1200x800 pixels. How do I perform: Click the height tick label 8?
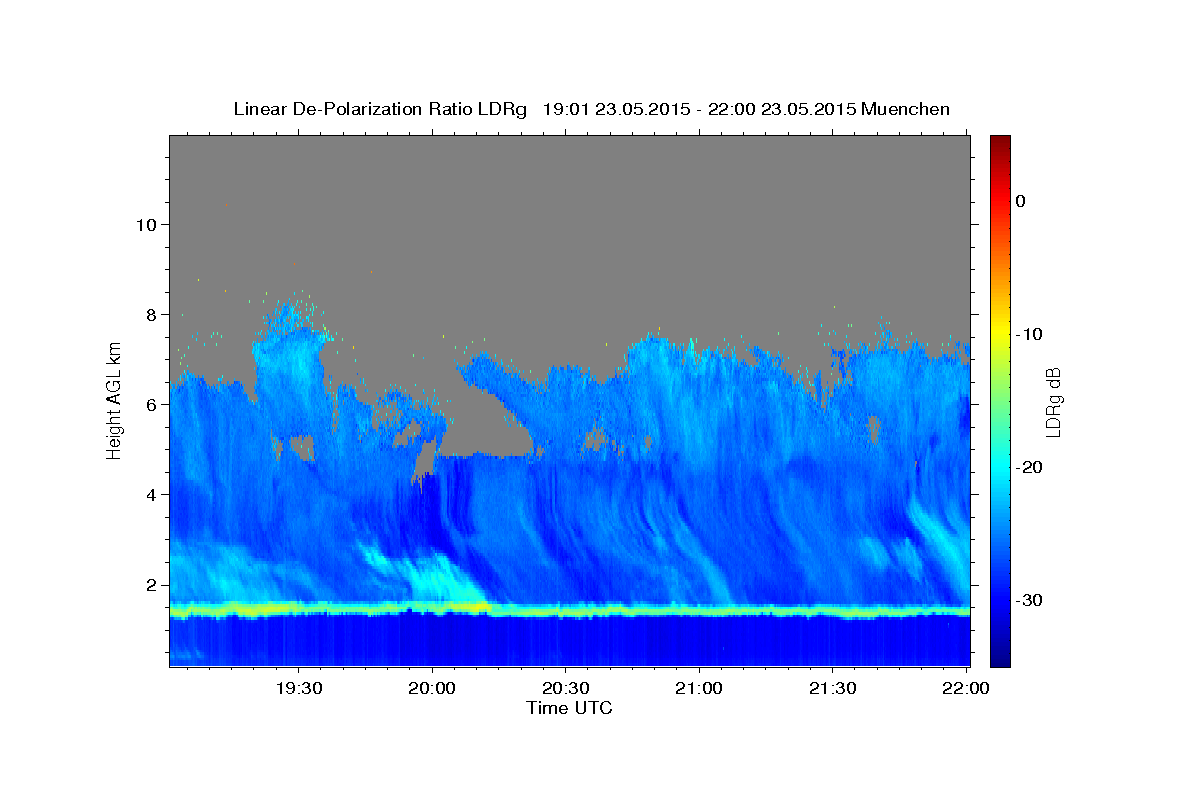pyautogui.click(x=149, y=314)
